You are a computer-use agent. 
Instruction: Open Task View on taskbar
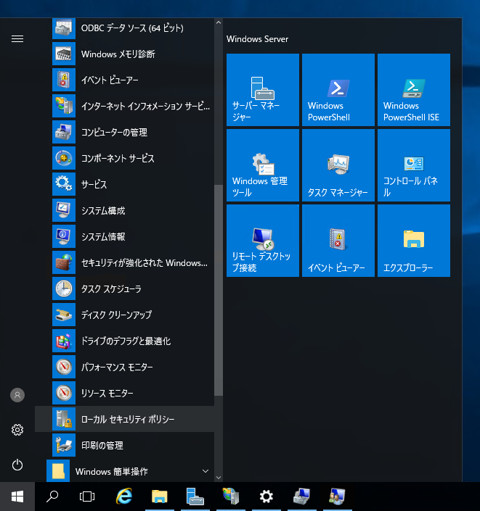87,497
